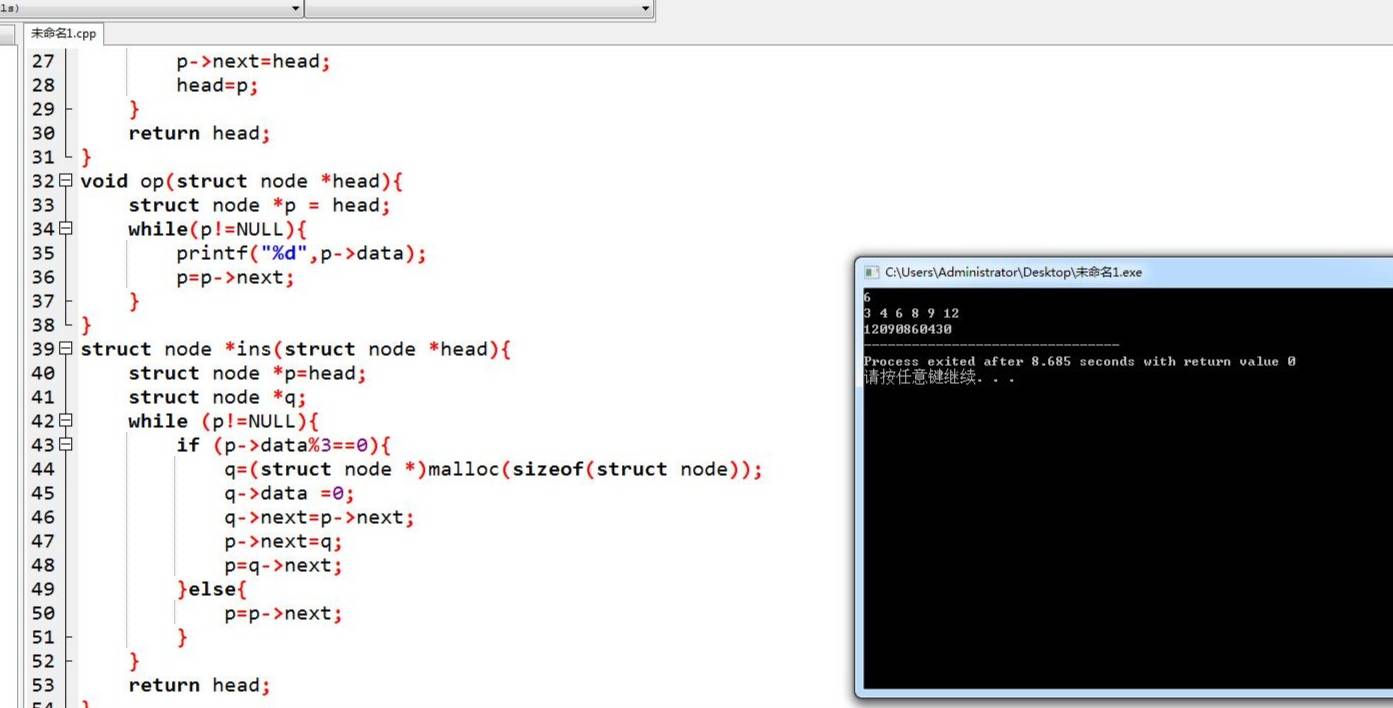
Task: Click the code line head=p;
Action: tap(217, 85)
